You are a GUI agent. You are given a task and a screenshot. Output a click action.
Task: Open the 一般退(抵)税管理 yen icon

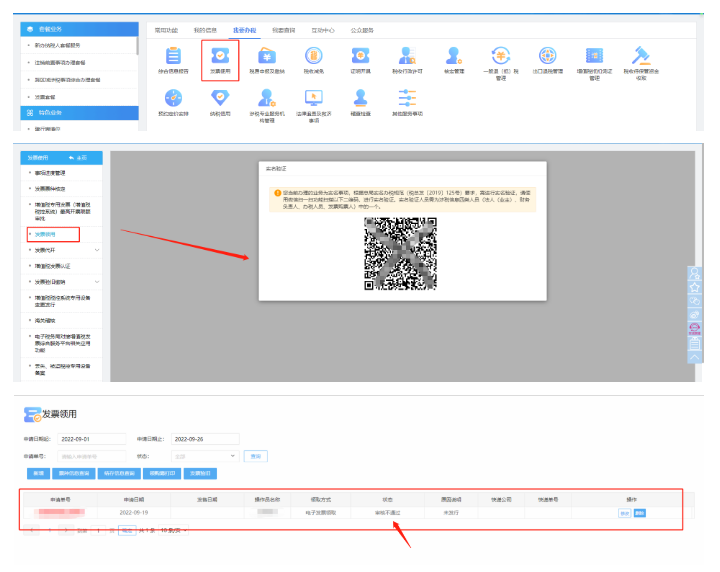501,56
